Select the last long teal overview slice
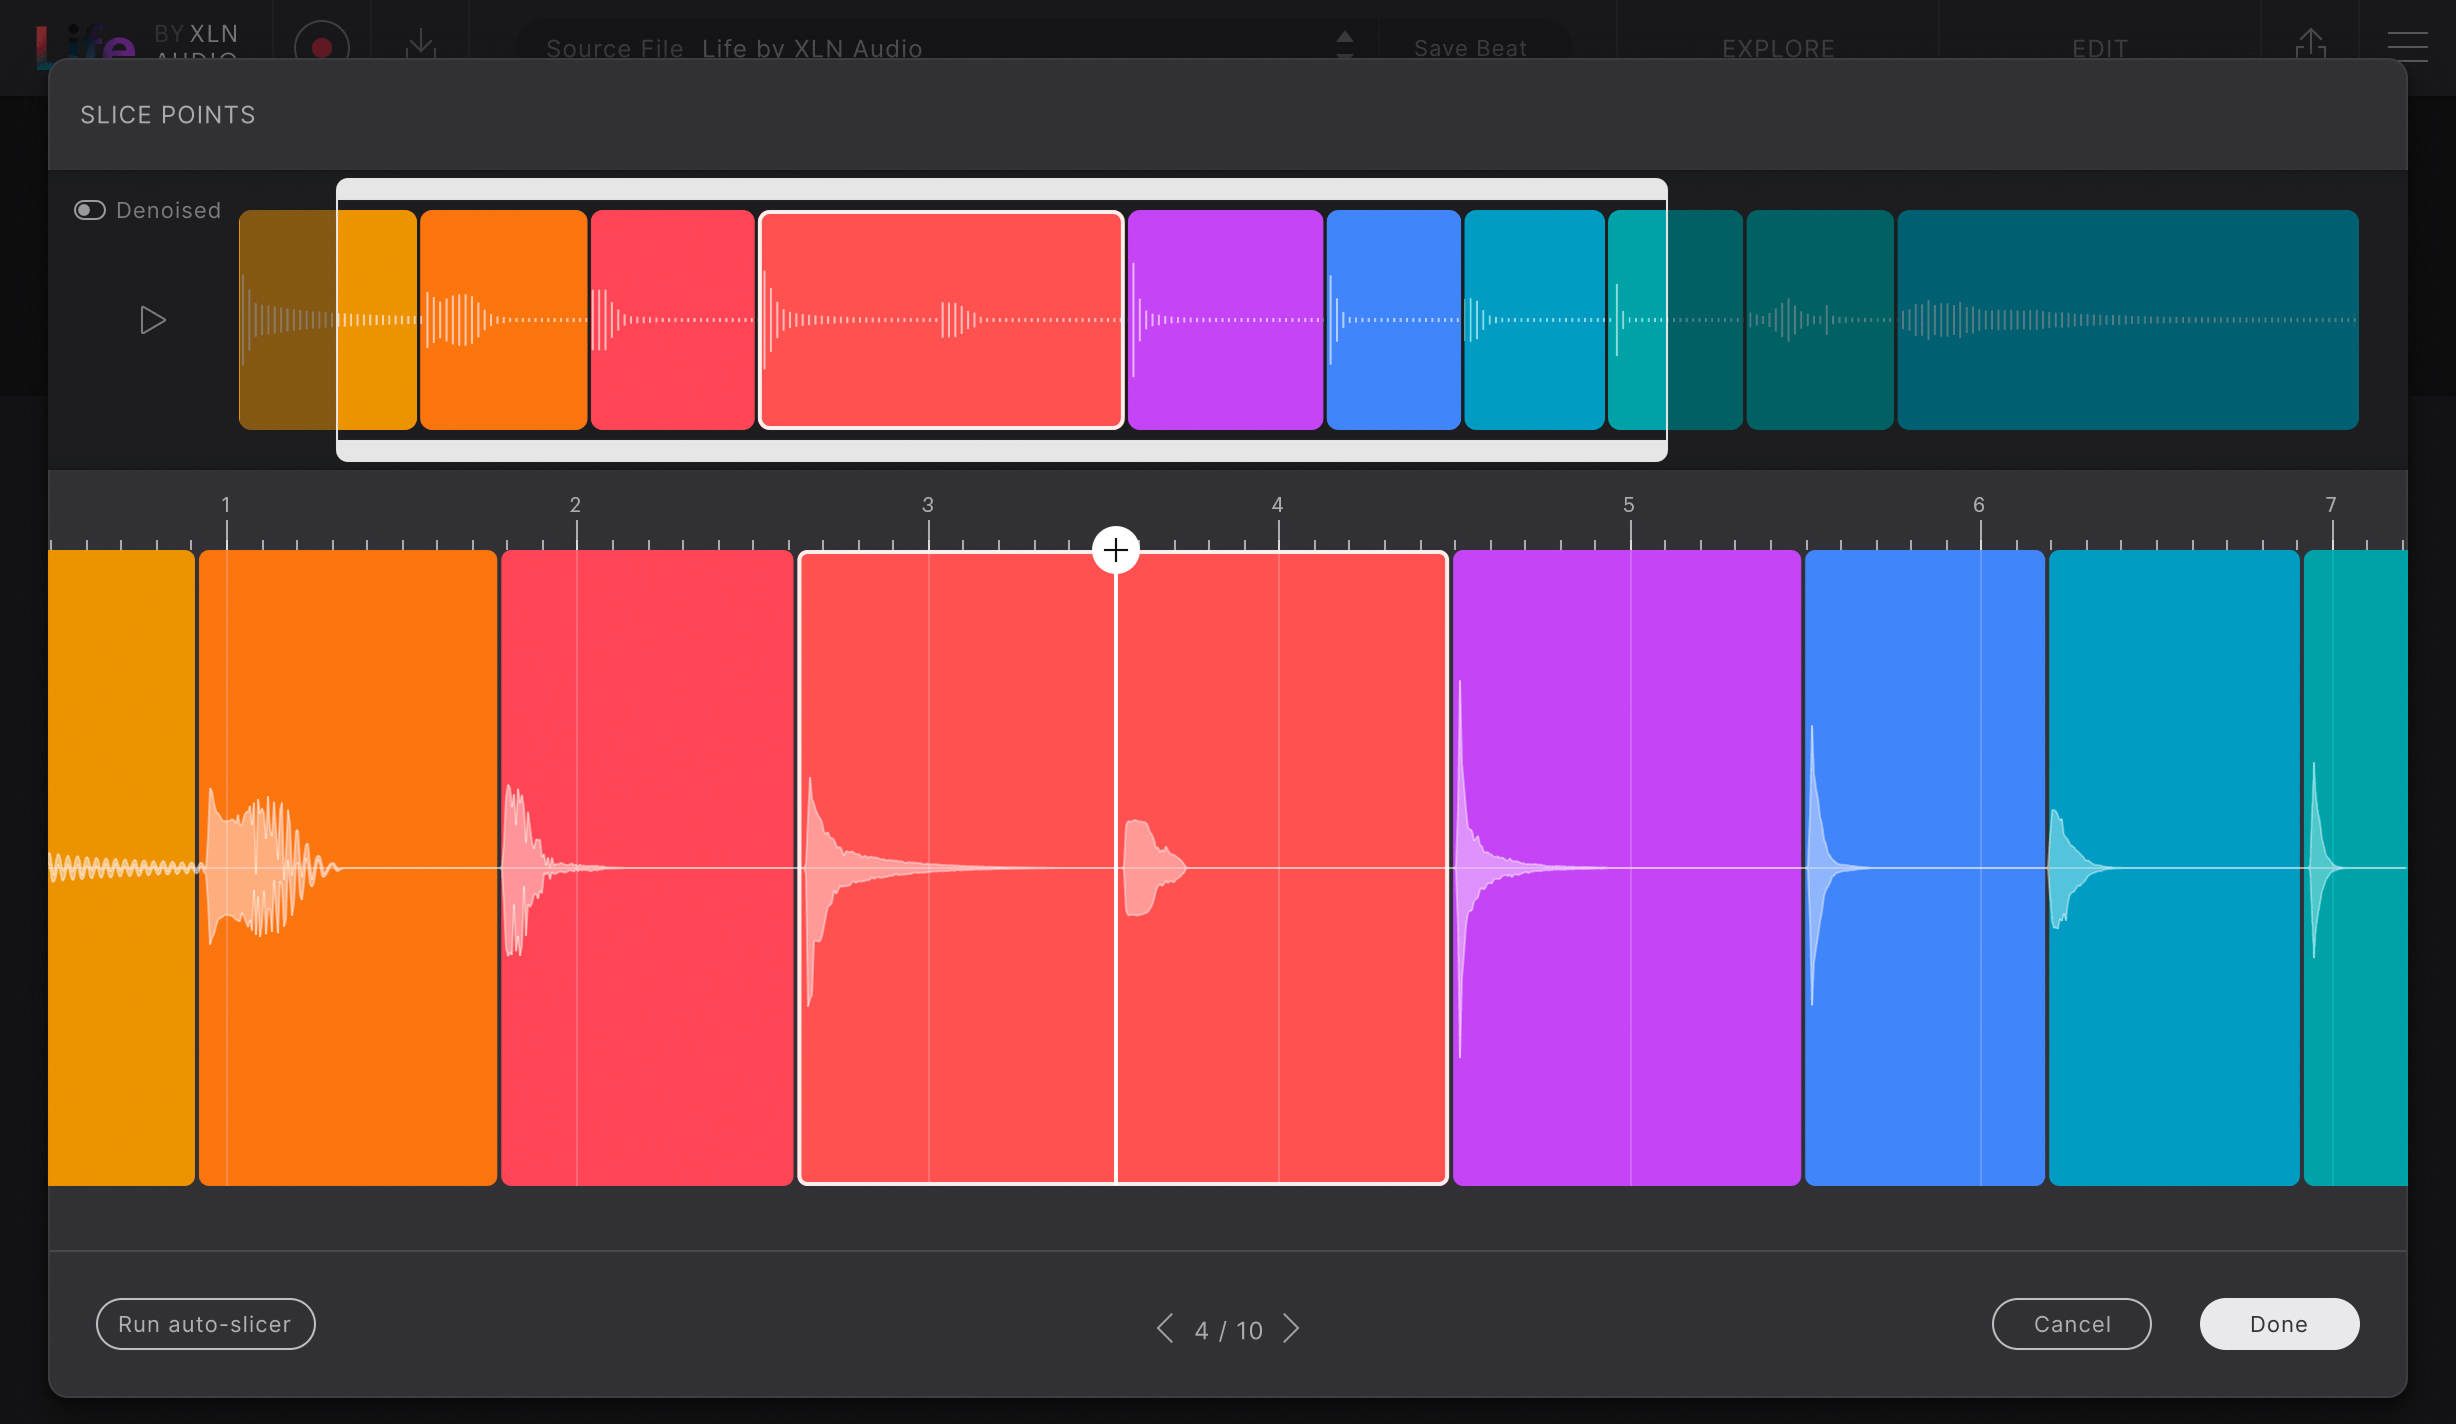 tap(2128, 320)
